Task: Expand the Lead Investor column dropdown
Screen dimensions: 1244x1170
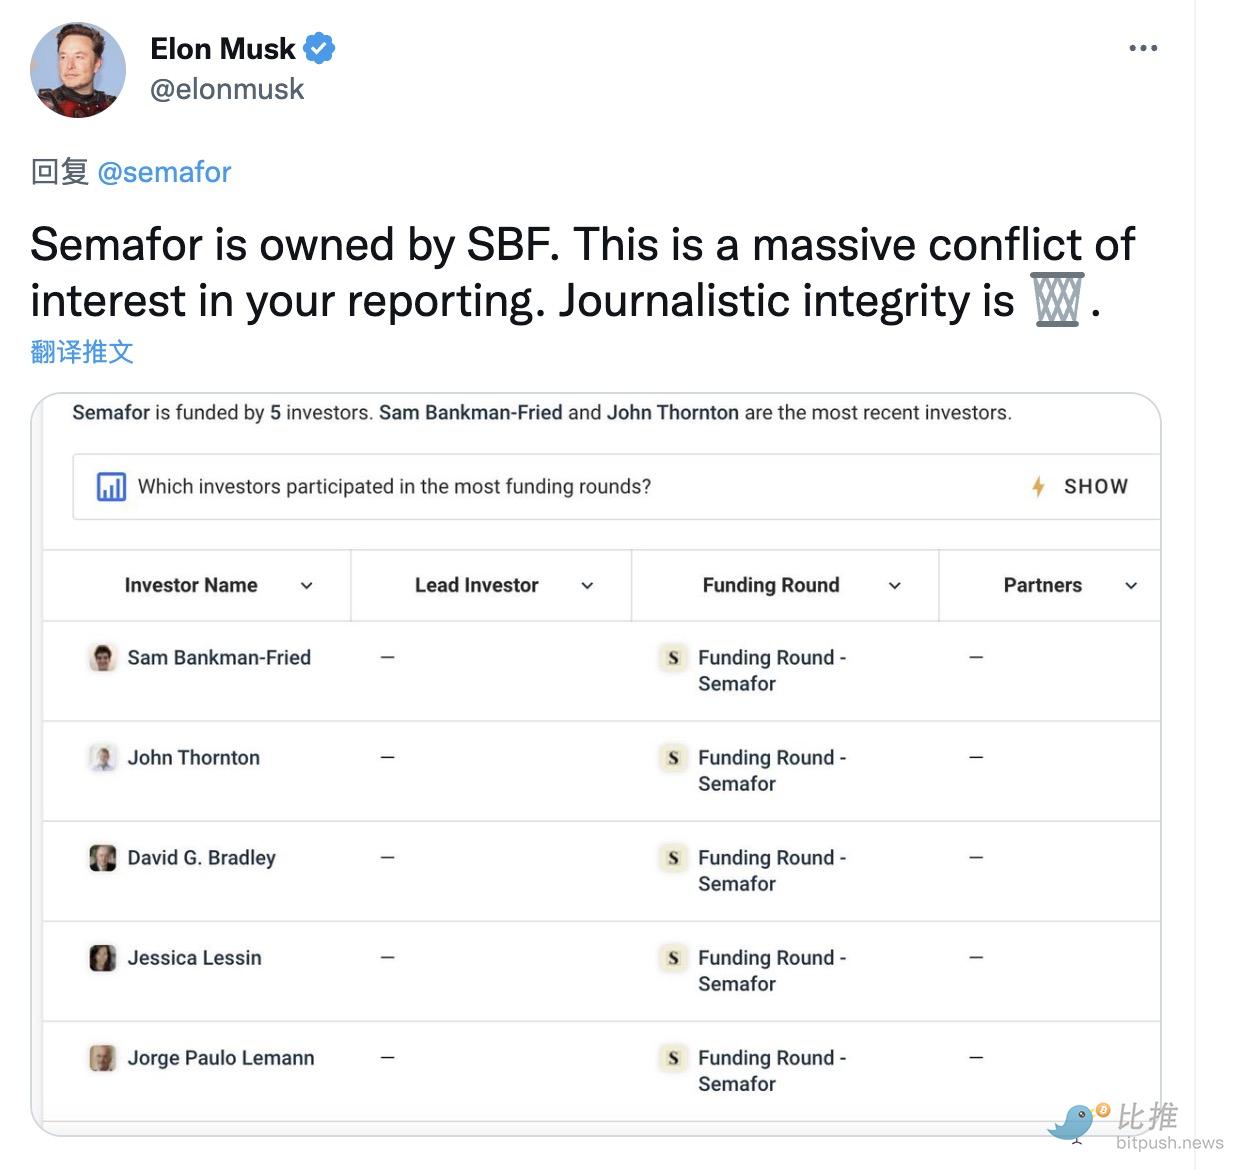Action: [x=587, y=586]
